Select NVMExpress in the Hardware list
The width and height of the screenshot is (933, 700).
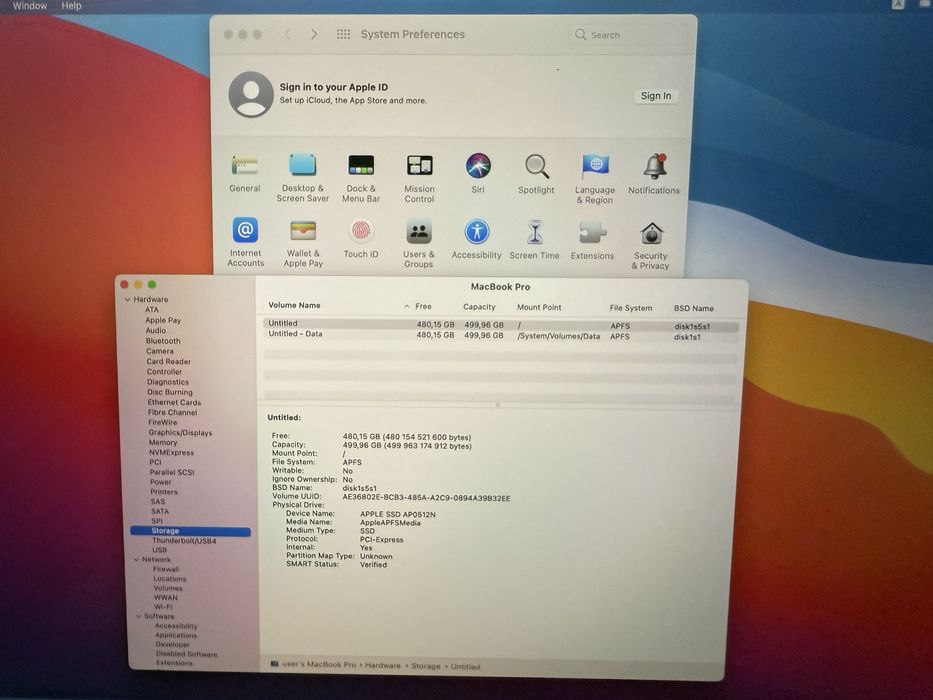(x=171, y=452)
